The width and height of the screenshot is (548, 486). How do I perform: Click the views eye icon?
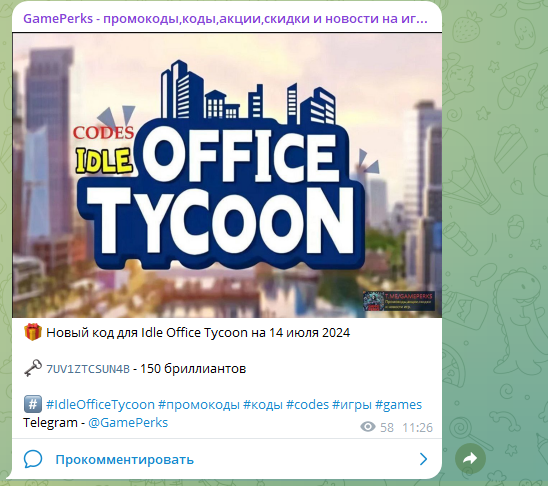tap(368, 427)
